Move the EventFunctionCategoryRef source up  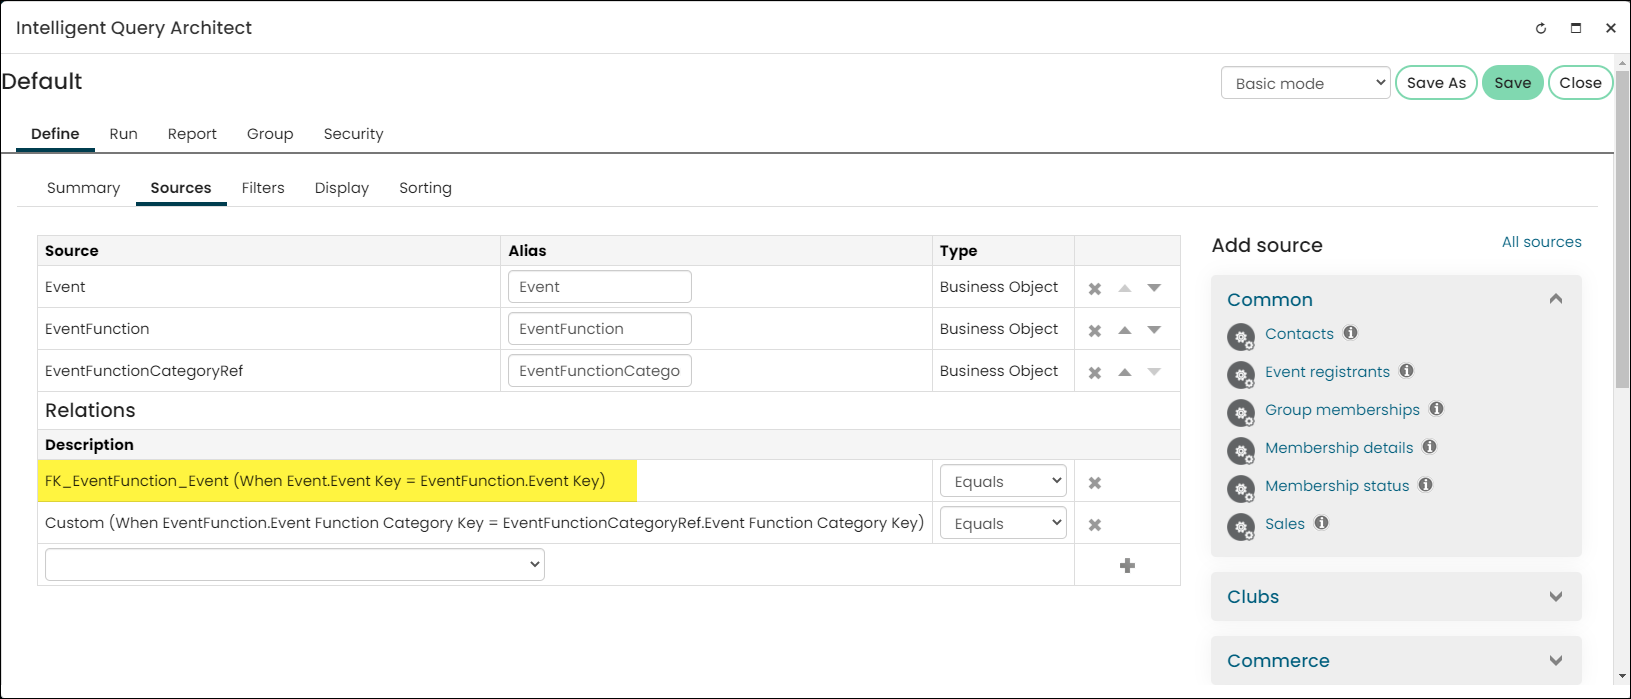1125,372
